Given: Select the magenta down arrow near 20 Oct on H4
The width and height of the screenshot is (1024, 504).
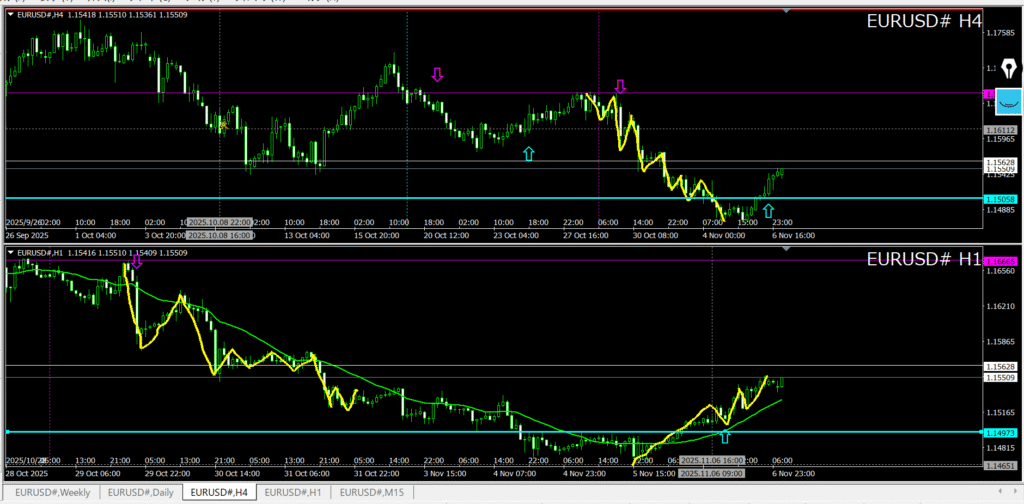Looking at the screenshot, I should (437, 74).
